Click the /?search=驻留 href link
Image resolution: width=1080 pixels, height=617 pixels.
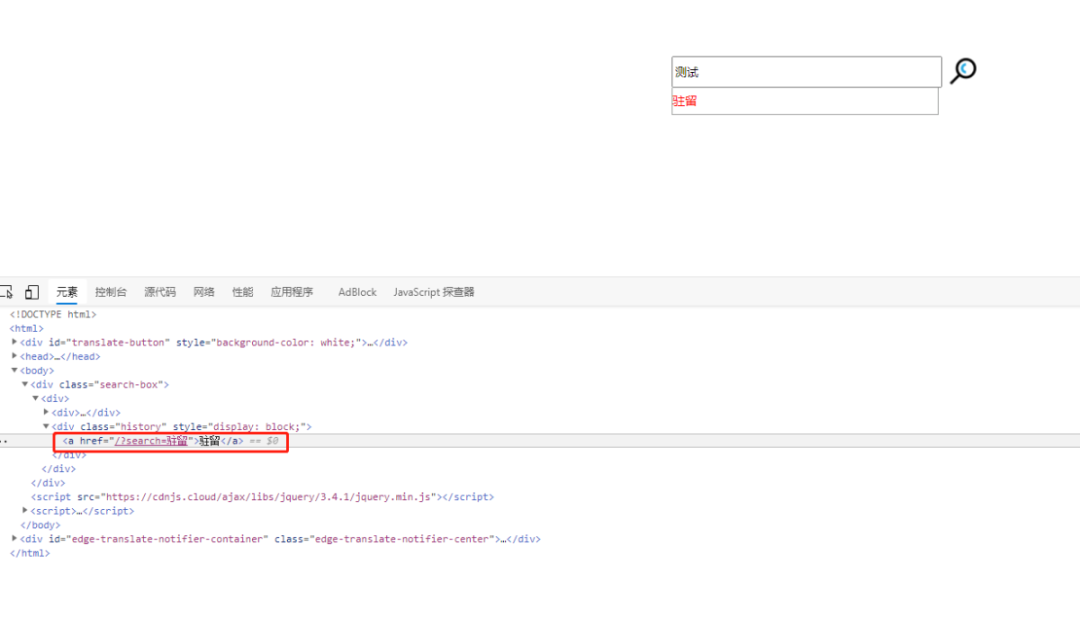pyautogui.click(x=151, y=441)
